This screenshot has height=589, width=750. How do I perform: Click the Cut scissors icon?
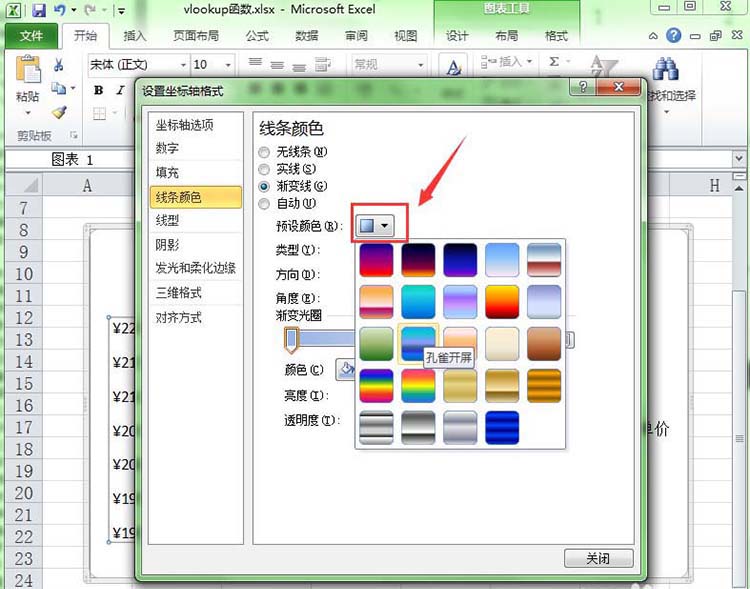tap(59, 65)
